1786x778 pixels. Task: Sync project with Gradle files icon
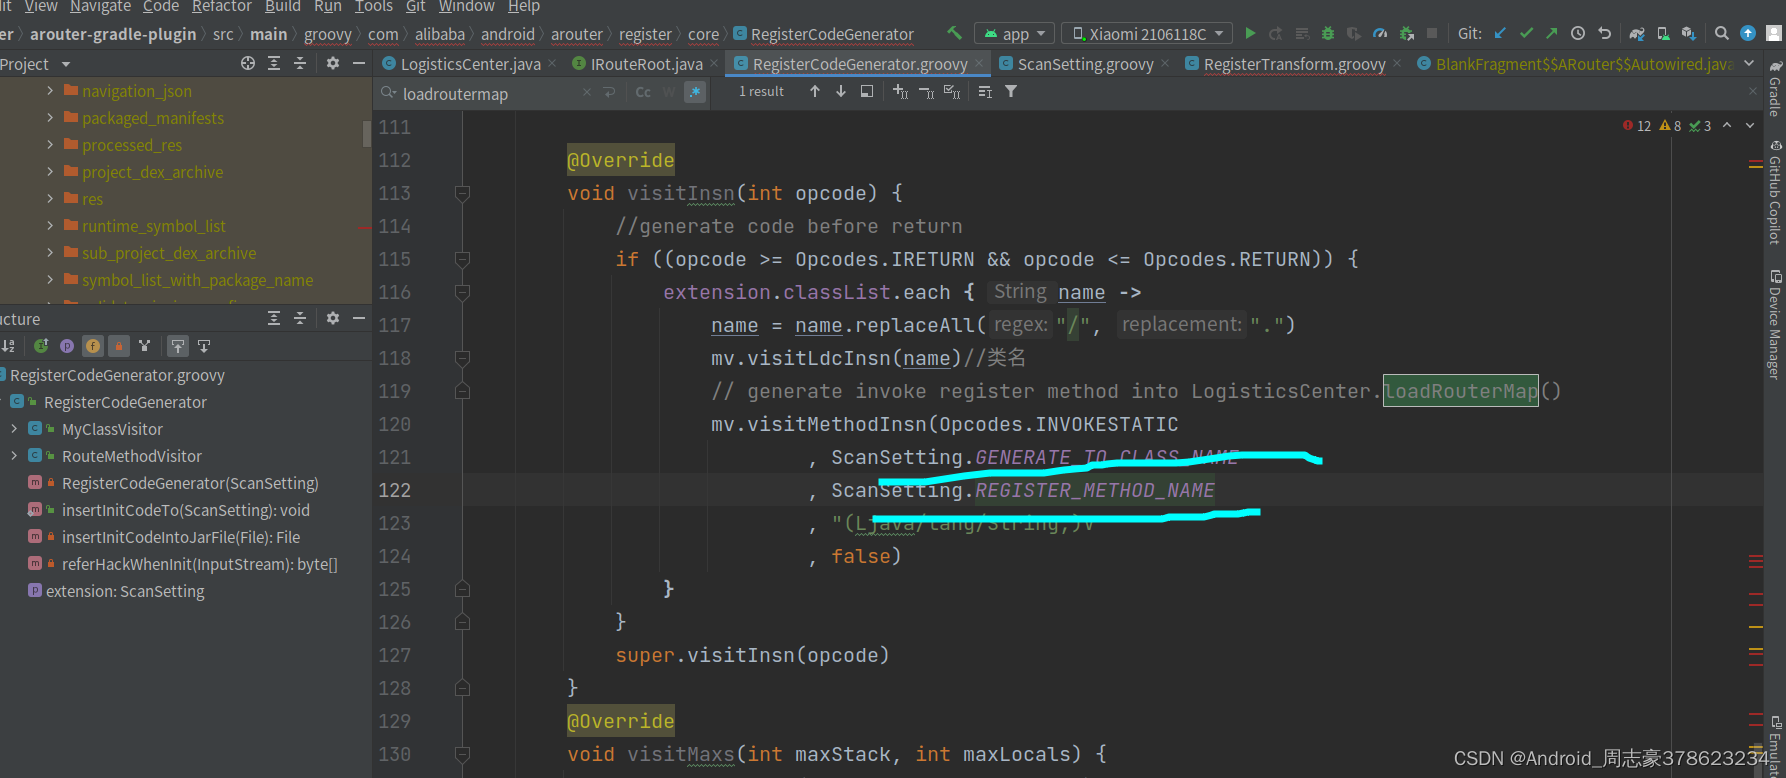click(1637, 33)
